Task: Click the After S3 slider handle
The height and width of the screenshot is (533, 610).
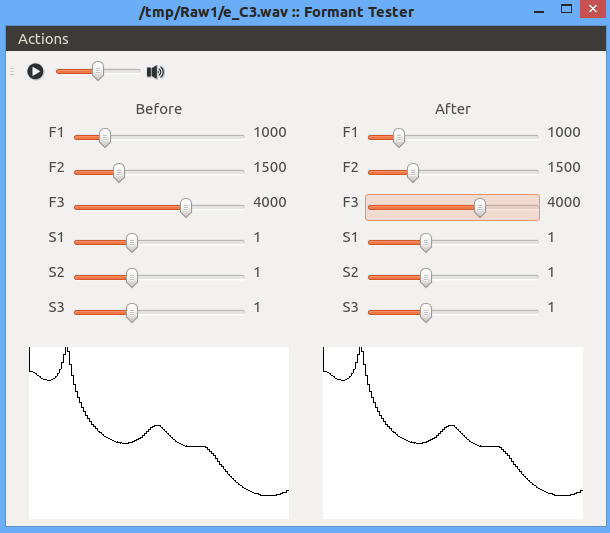Action: [x=426, y=312]
